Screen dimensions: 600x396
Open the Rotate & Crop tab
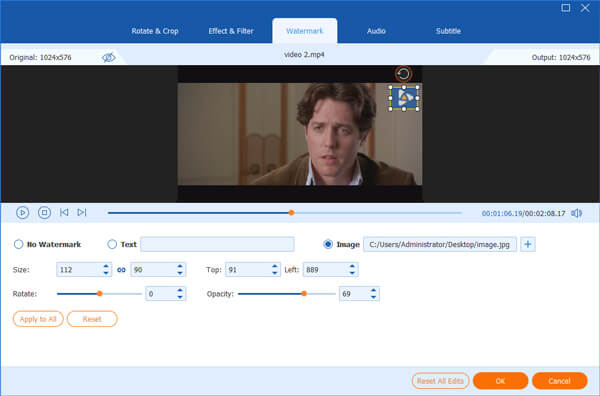coord(155,31)
